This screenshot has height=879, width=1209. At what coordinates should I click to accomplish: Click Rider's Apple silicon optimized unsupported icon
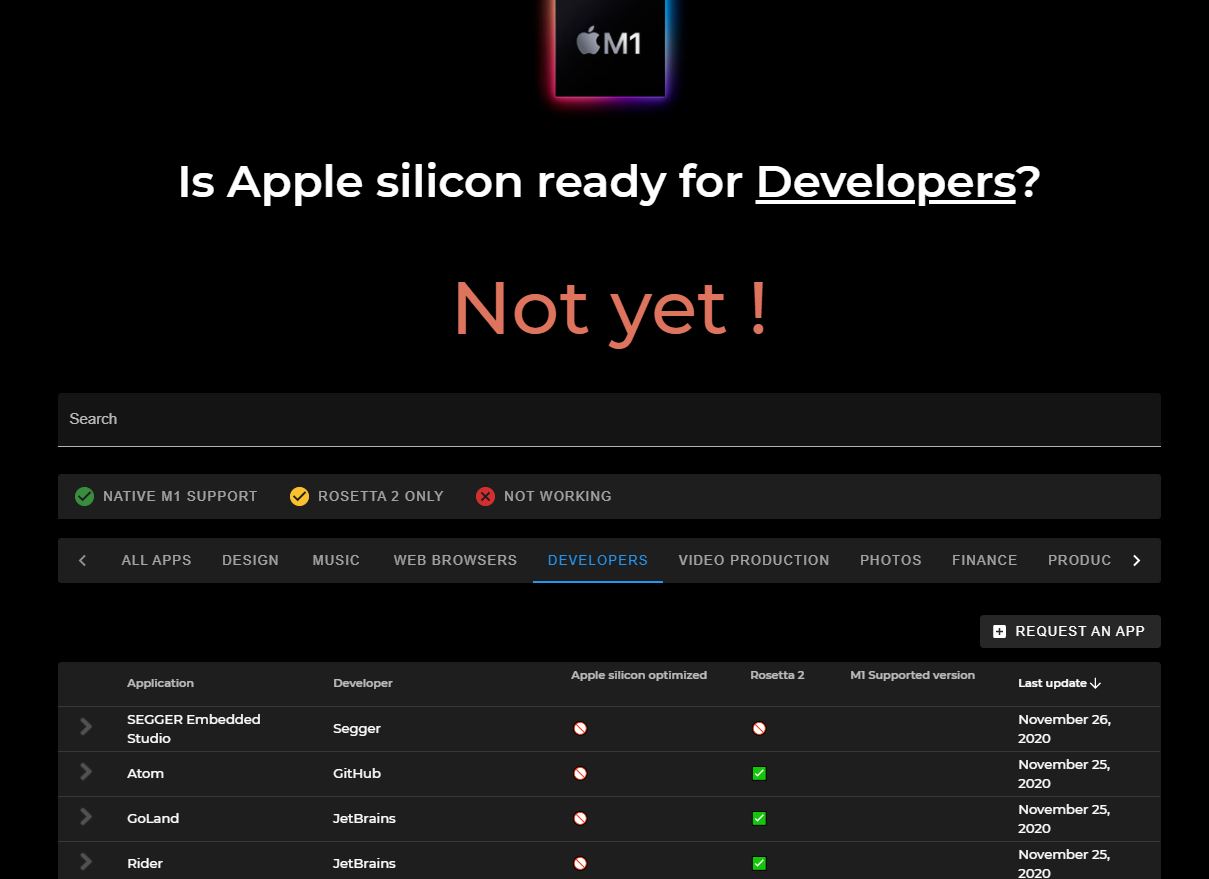click(580, 863)
